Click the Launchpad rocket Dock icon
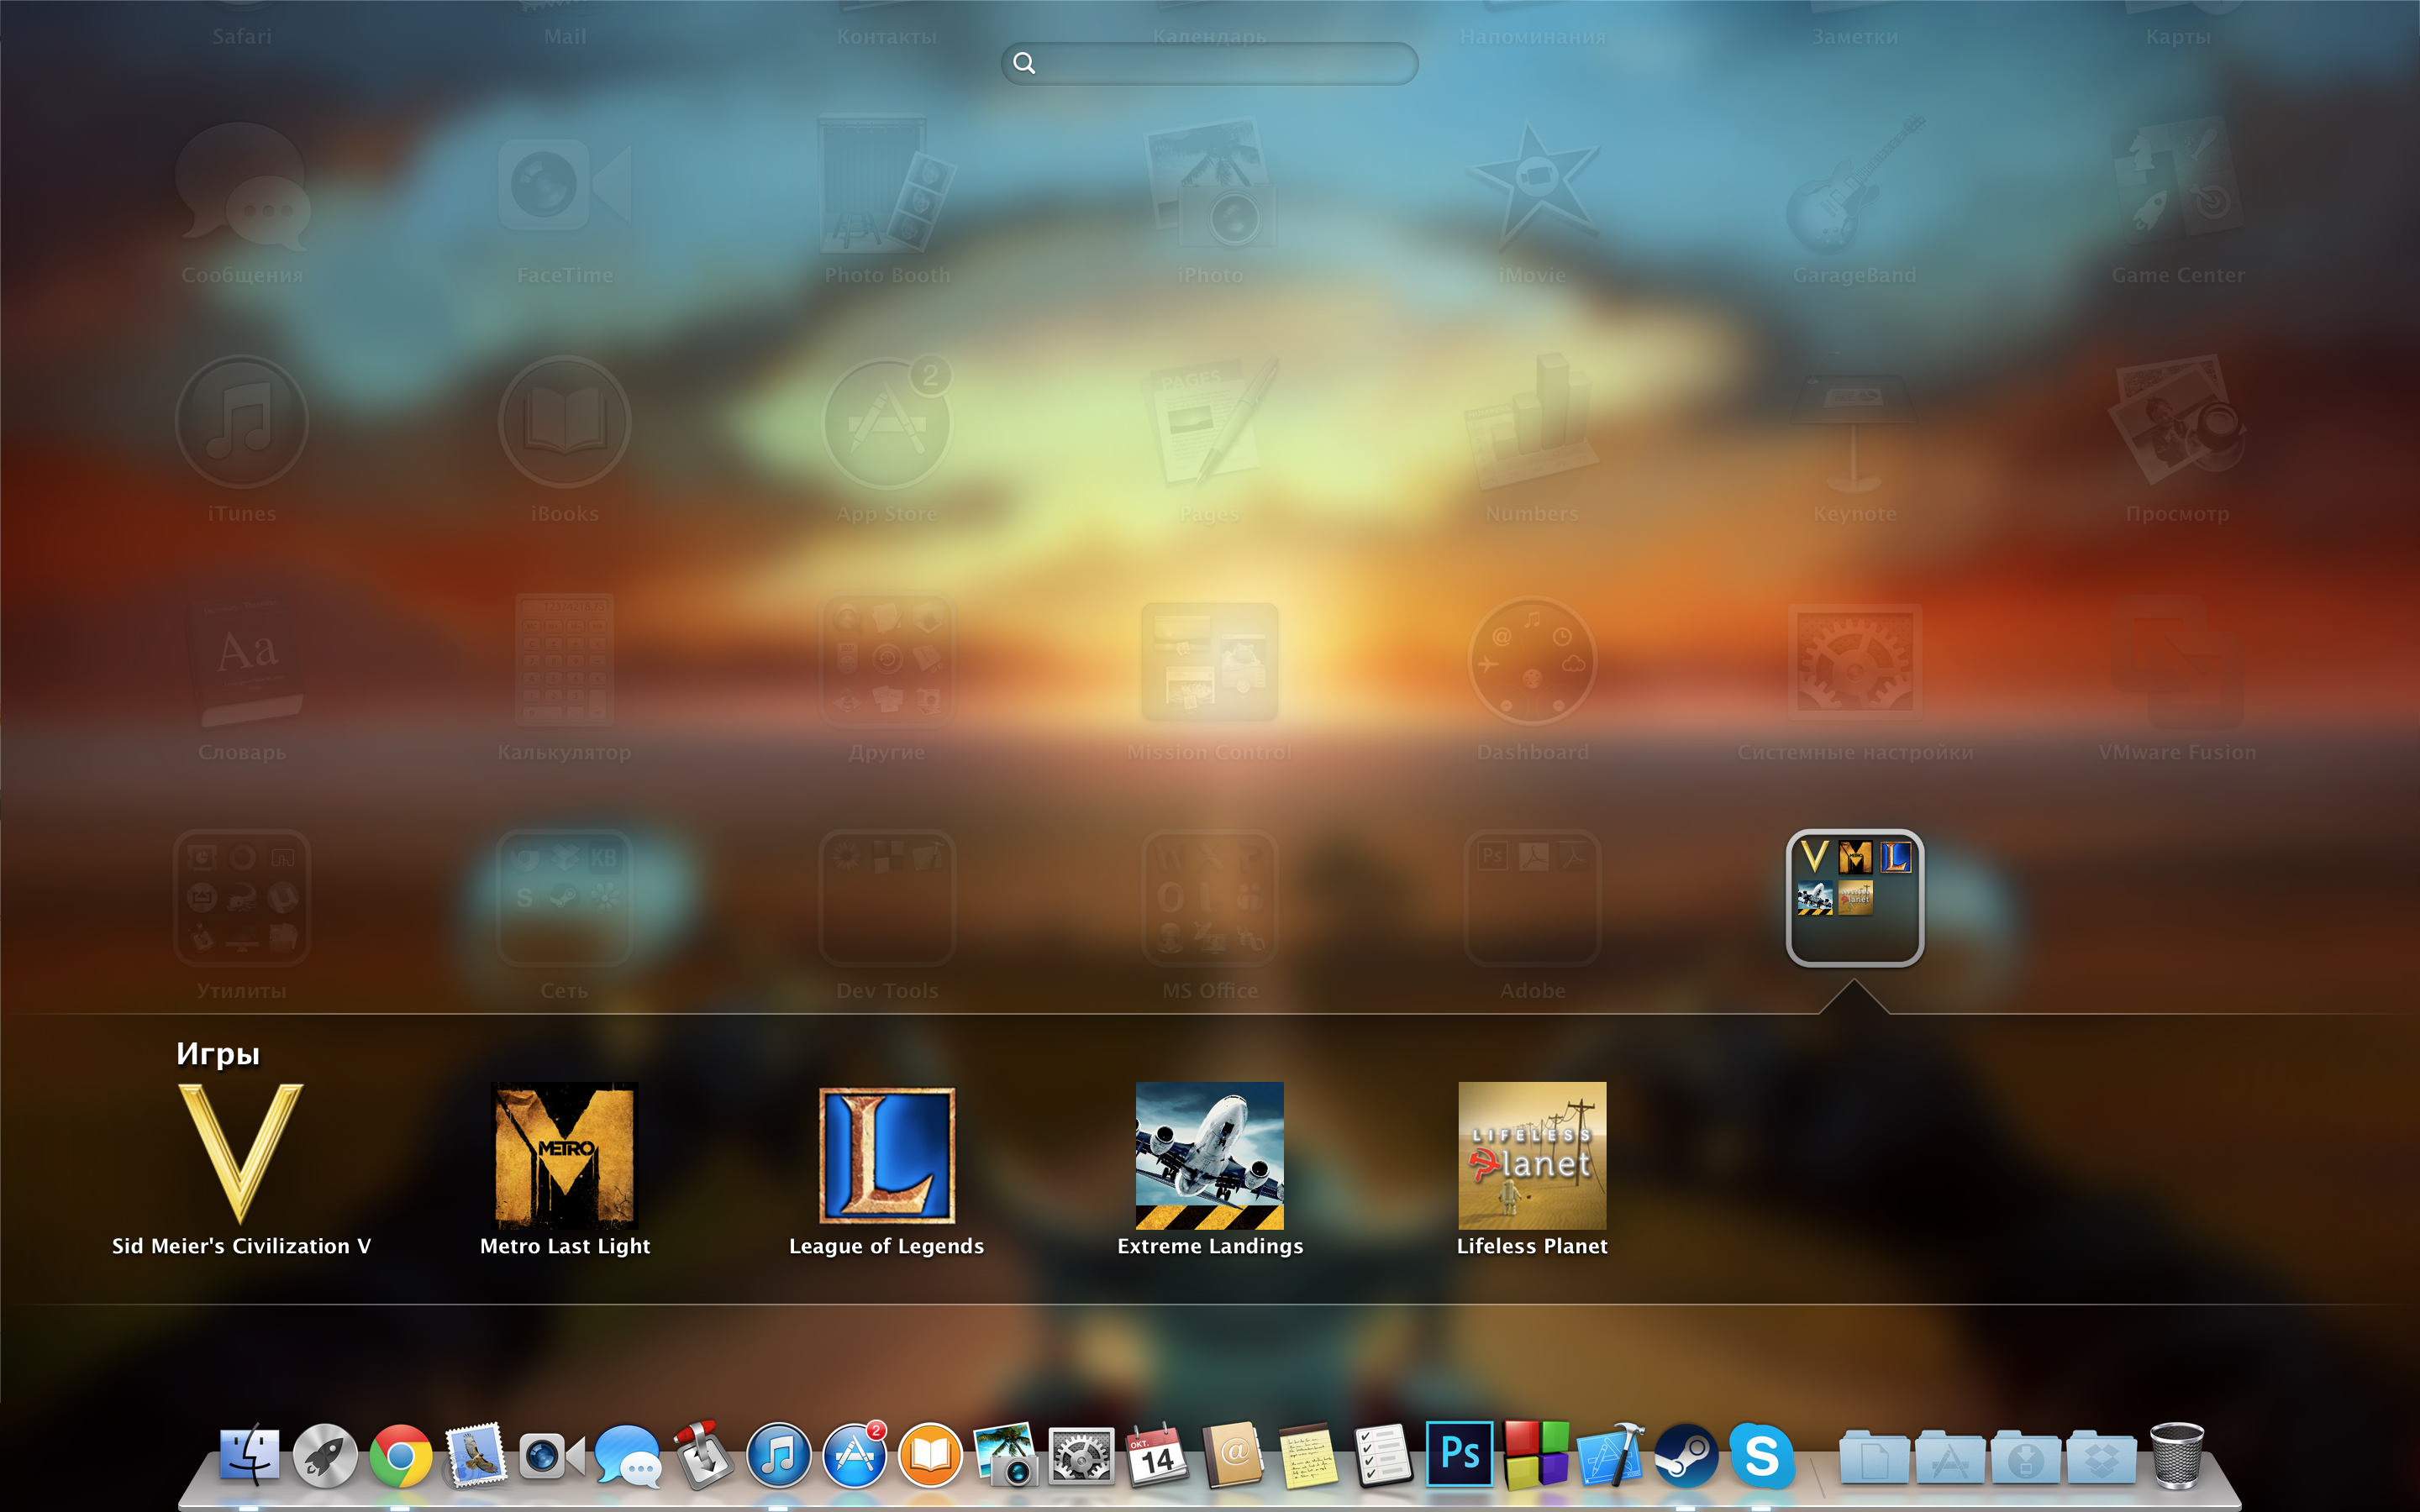This screenshot has height=1512, width=2420. (x=325, y=1455)
